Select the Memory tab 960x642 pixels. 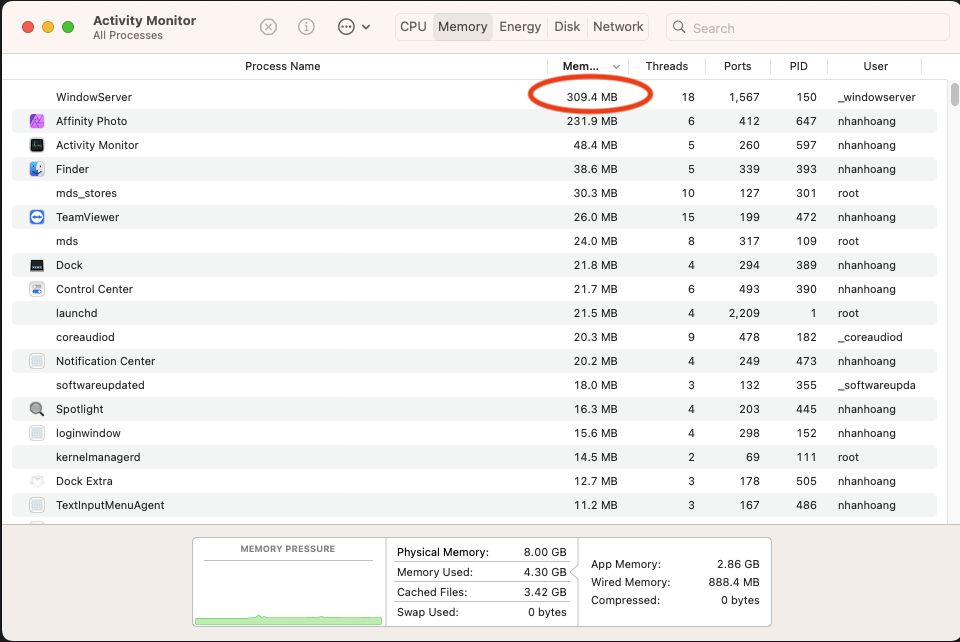tap(462, 27)
